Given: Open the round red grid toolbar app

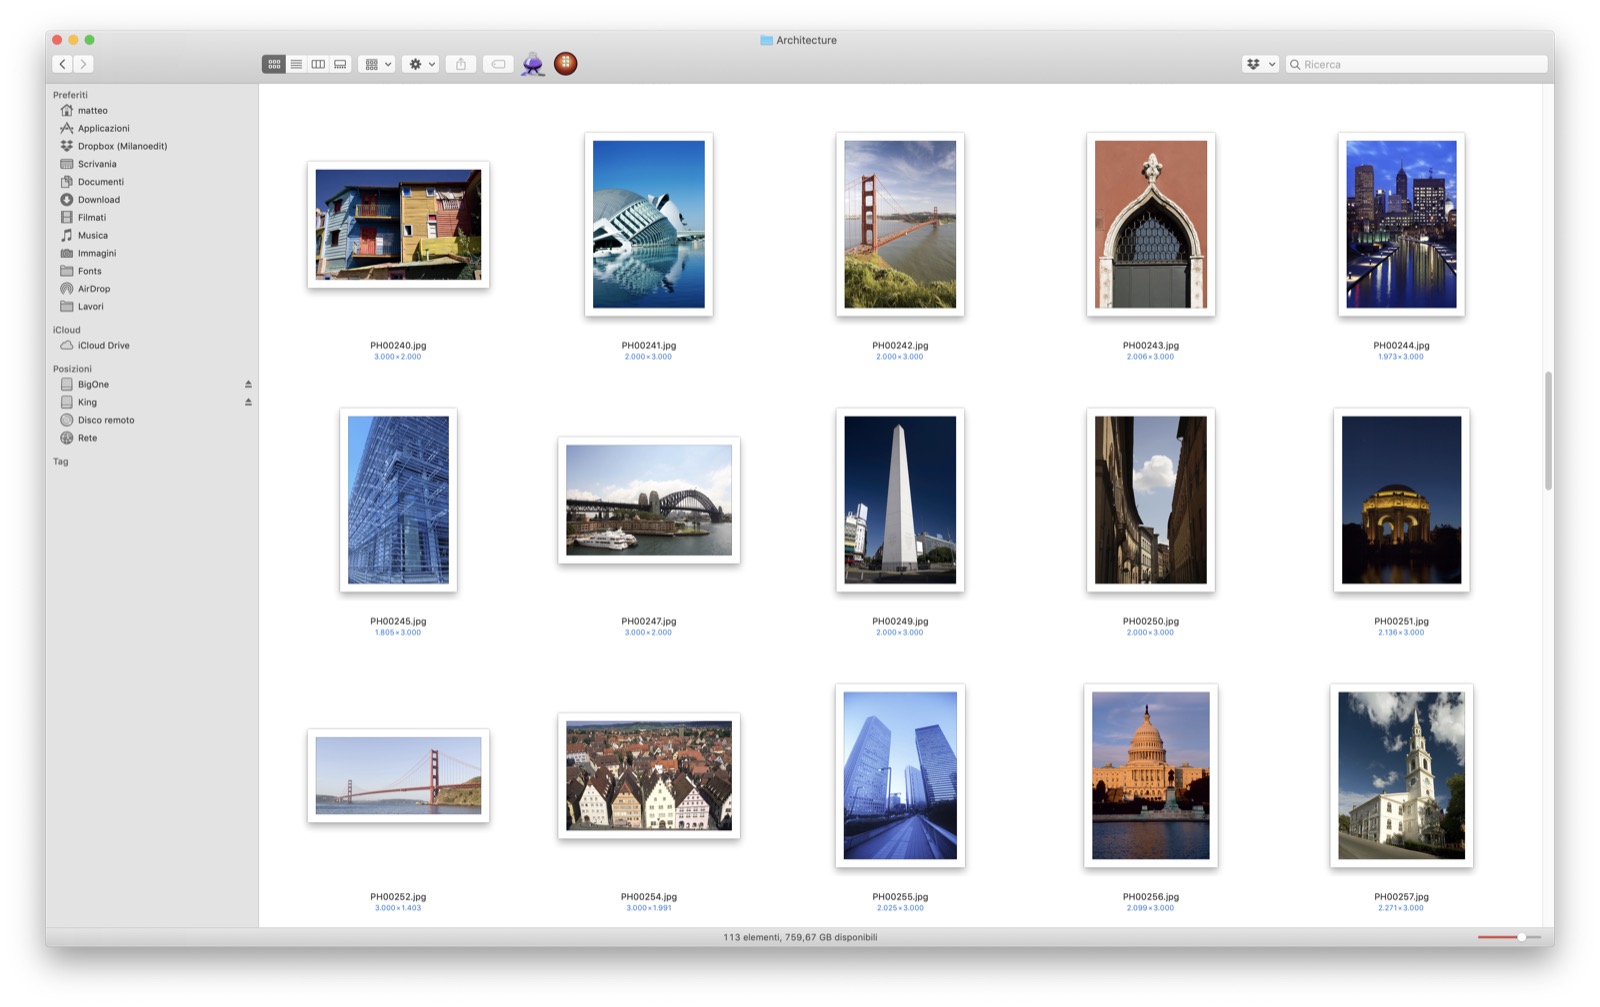Looking at the screenshot, I should point(566,64).
